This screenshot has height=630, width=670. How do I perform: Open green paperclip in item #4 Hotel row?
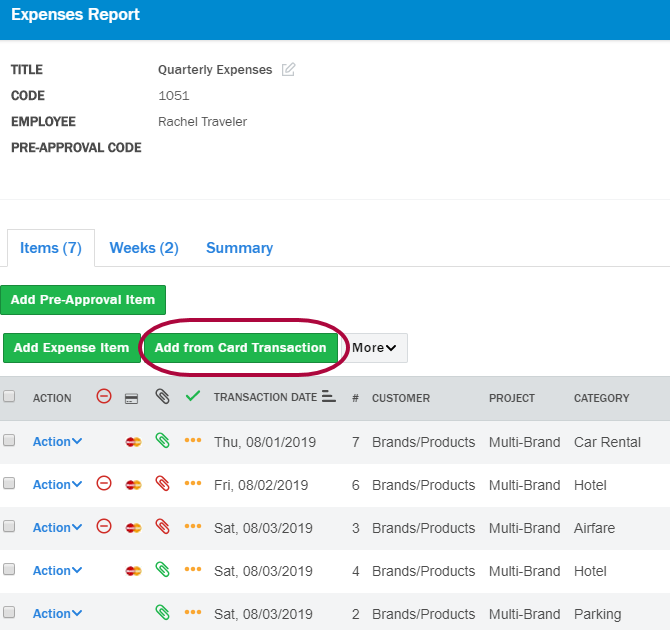pyautogui.click(x=162, y=569)
